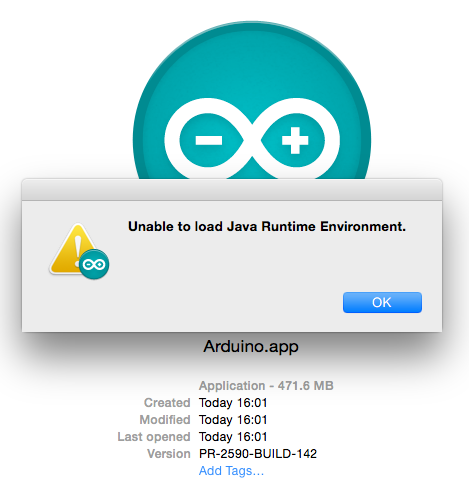
Task: Click the 'Created' label
Action: pos(167,403)
